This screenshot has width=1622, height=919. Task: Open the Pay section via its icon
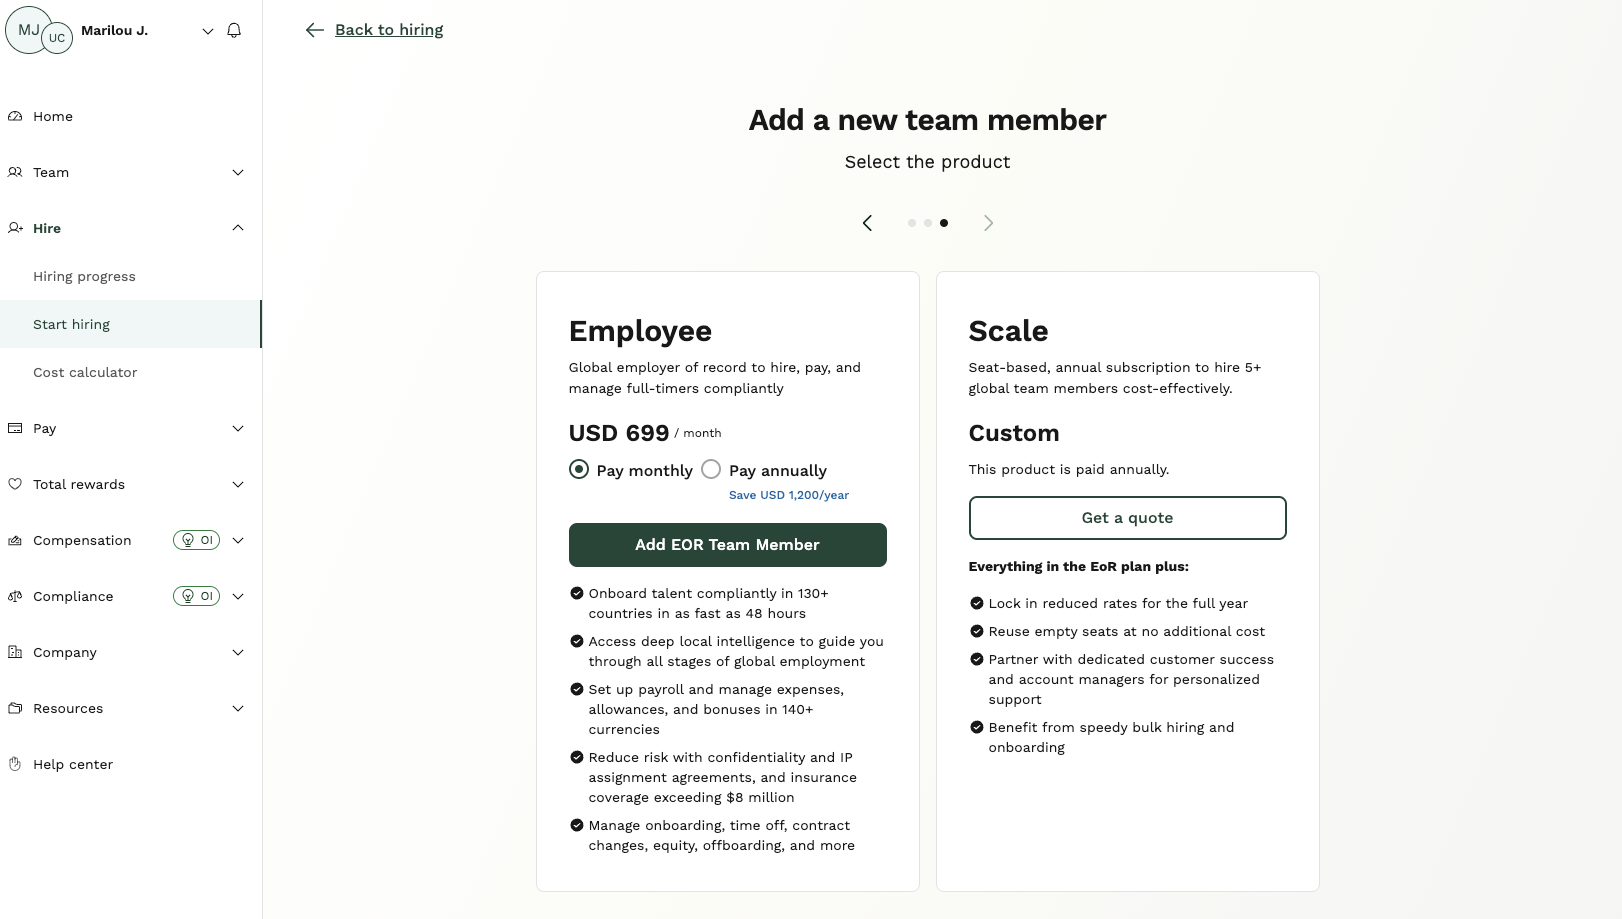pos(15,428)
